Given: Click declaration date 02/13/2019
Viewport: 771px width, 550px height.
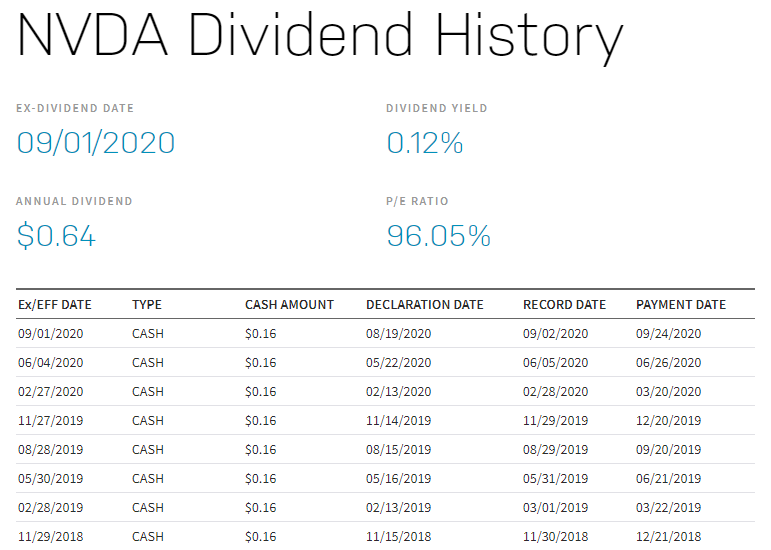Looking at the screenshot, I should pyautogui.click(x=398, y=508).
